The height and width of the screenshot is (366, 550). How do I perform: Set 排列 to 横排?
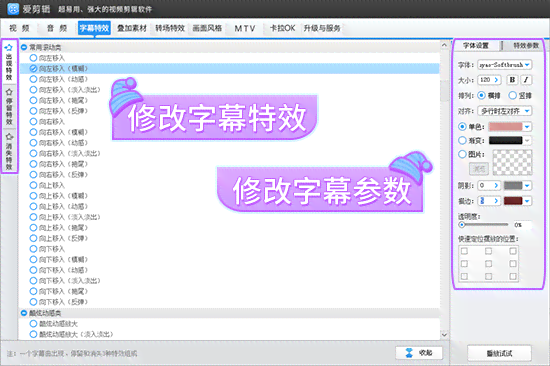point(482,95)
